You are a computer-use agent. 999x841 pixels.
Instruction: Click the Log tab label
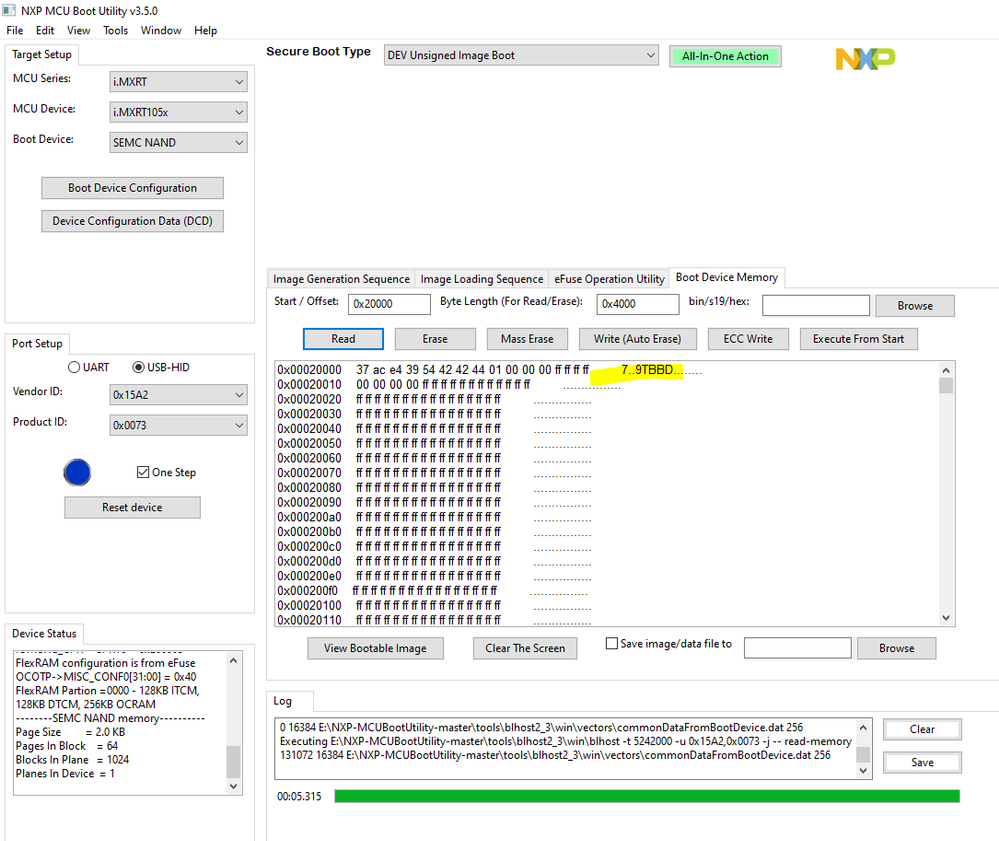(x=283, y=701)
